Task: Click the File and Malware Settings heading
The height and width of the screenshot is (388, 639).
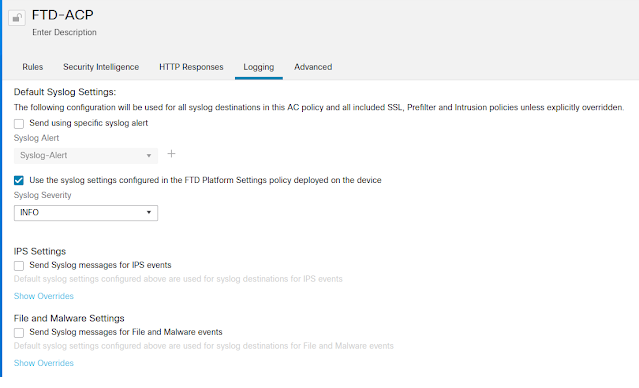Action: [x=69, y=318]
